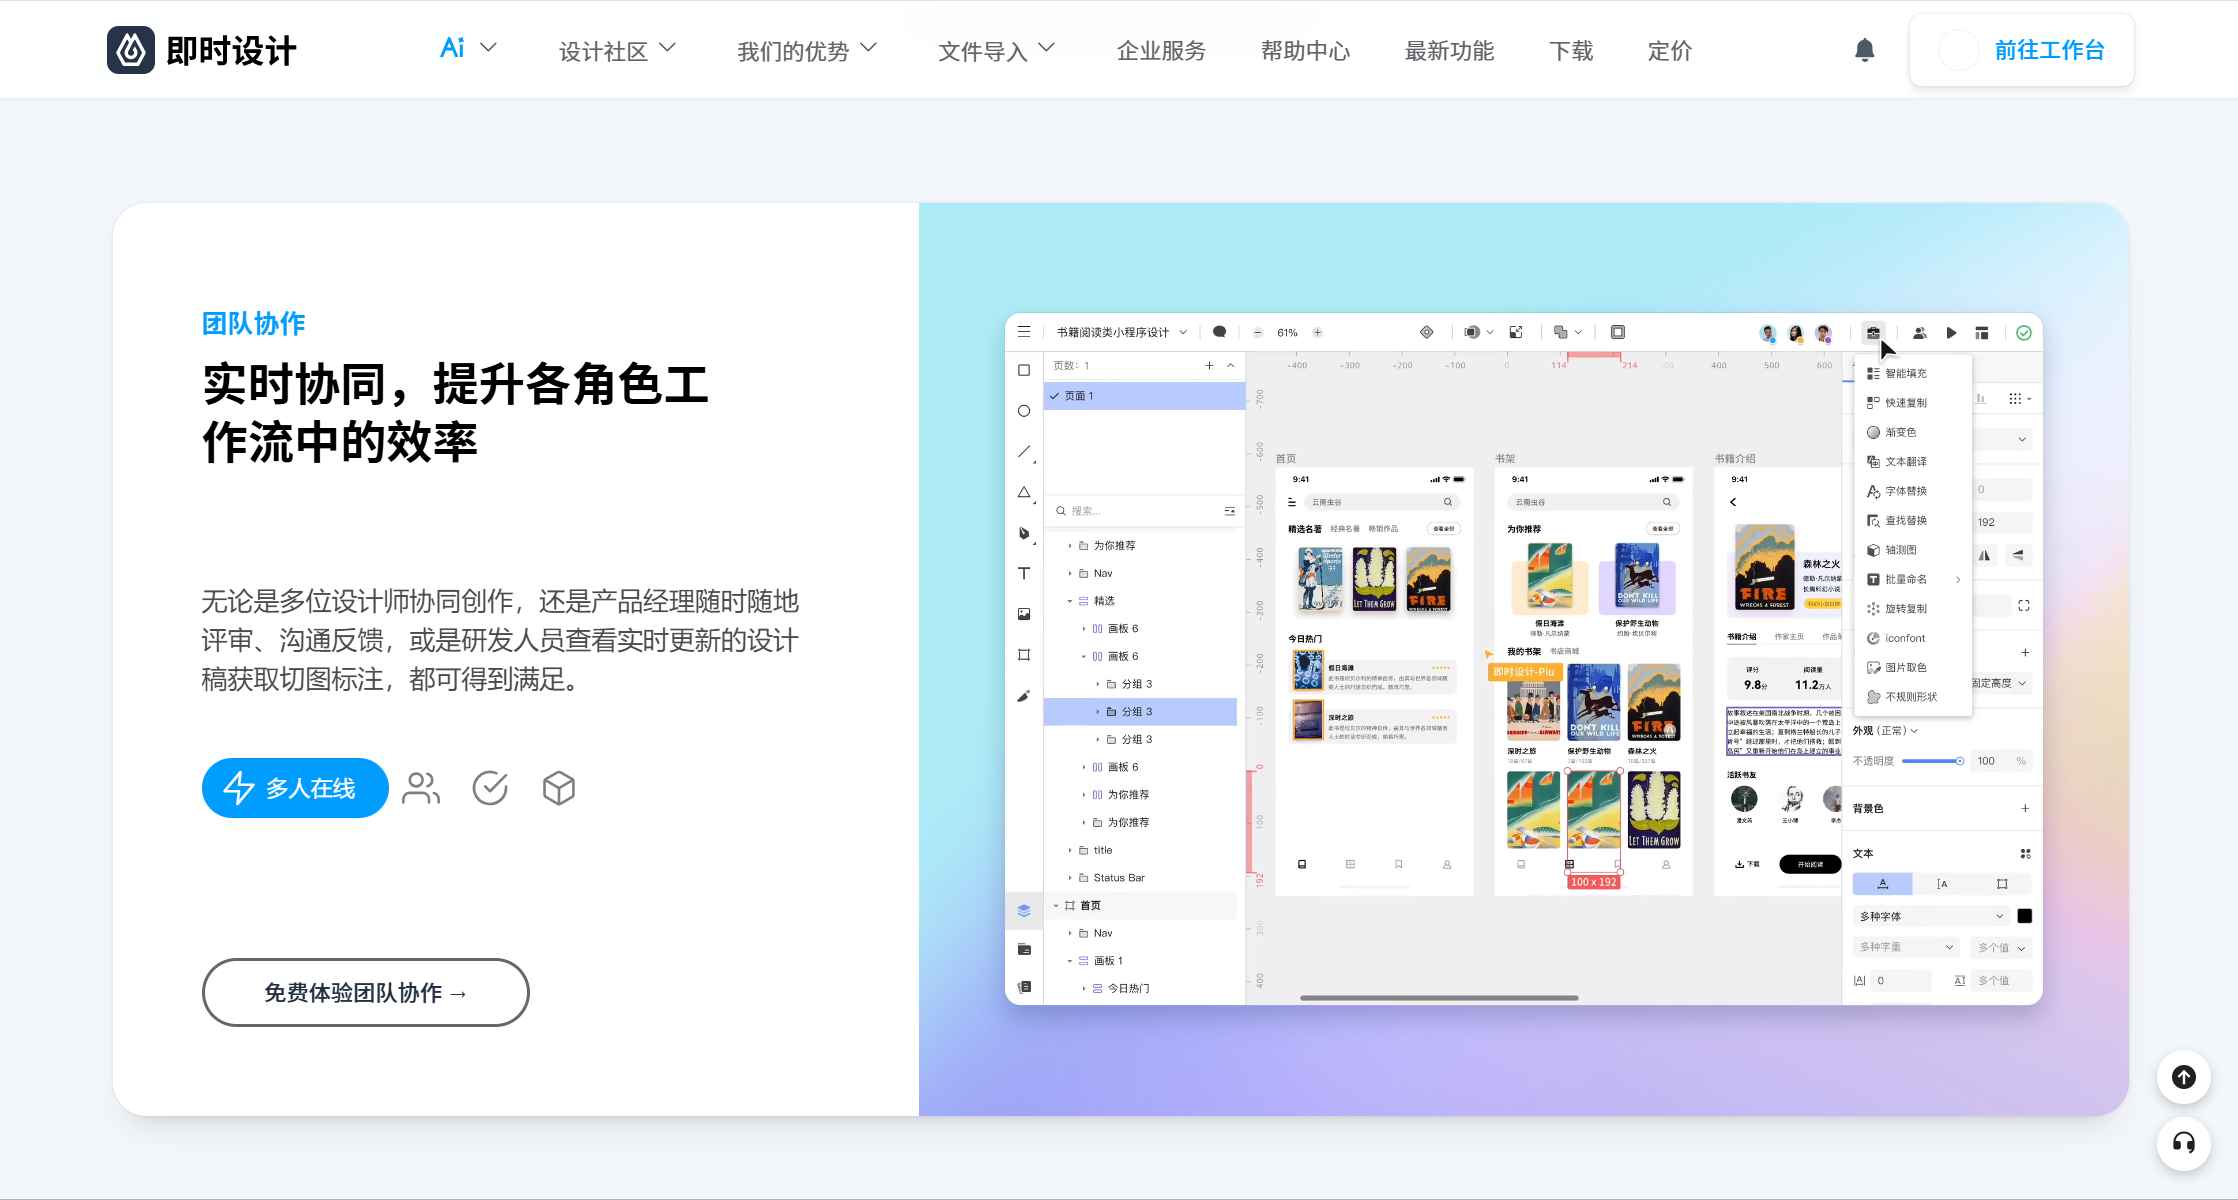2238x1200 pixels.
Task: Click the comment bubble icon in the editor
Action: click(1219, 332)
